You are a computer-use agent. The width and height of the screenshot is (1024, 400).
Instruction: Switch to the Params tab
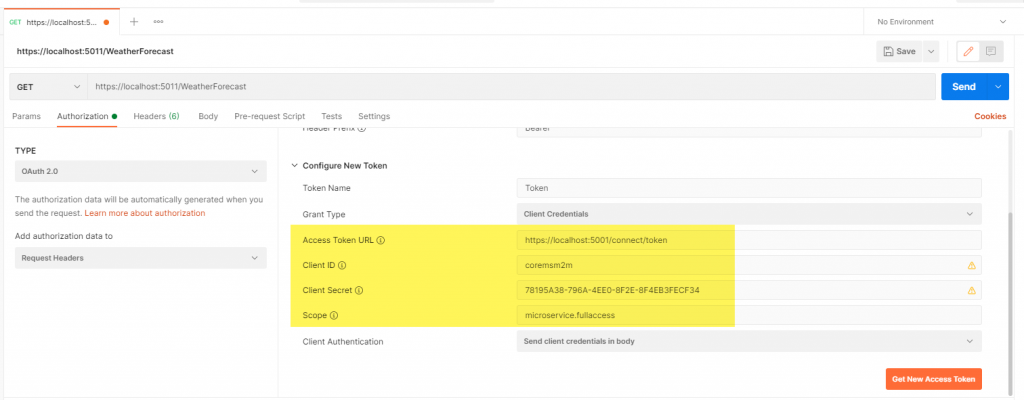(26, 116)
